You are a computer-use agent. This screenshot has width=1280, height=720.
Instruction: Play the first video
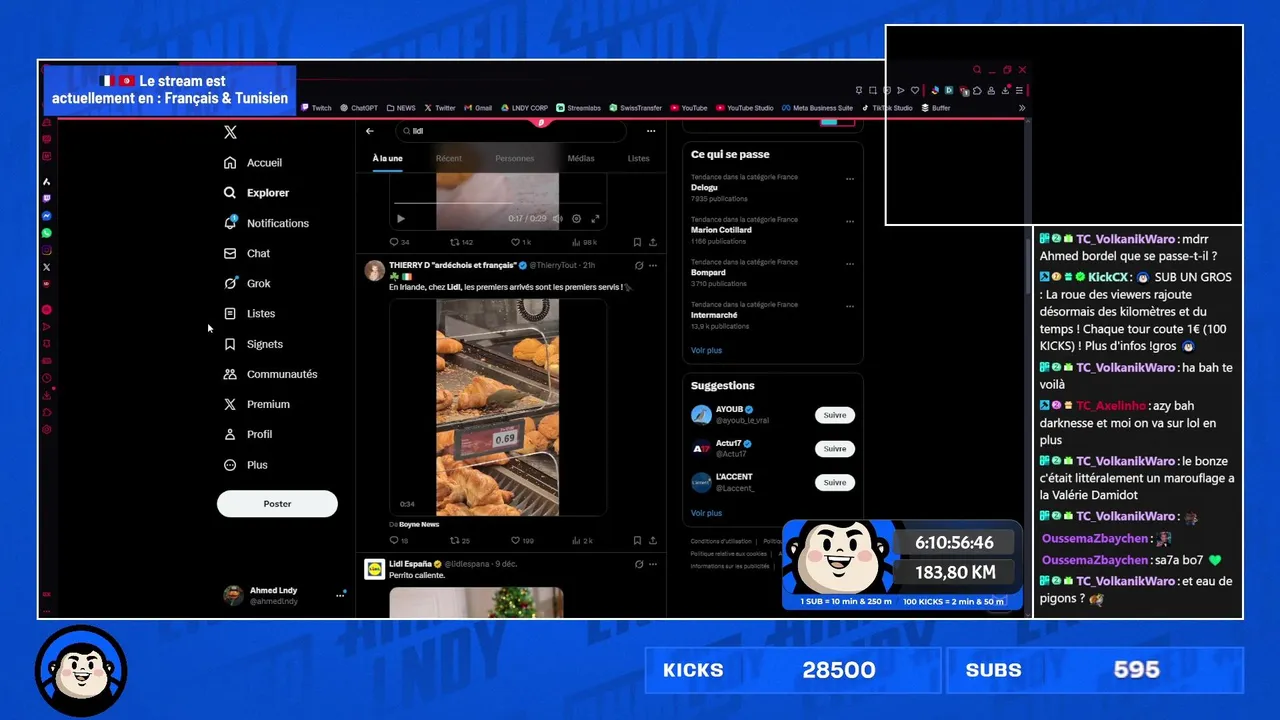coord(401,218)
